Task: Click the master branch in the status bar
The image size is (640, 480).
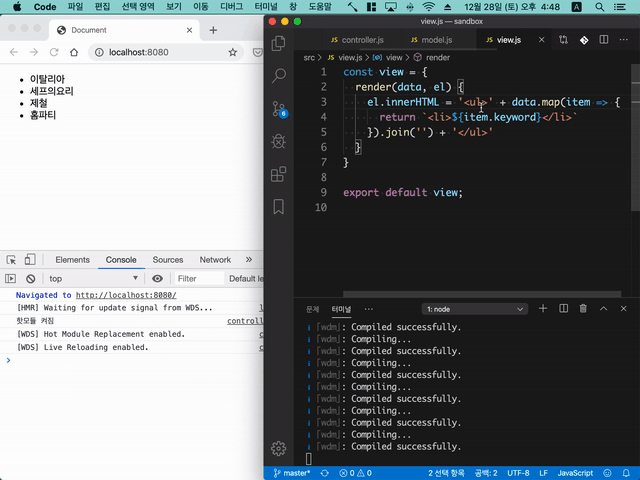Action: [x=291, y=473]
